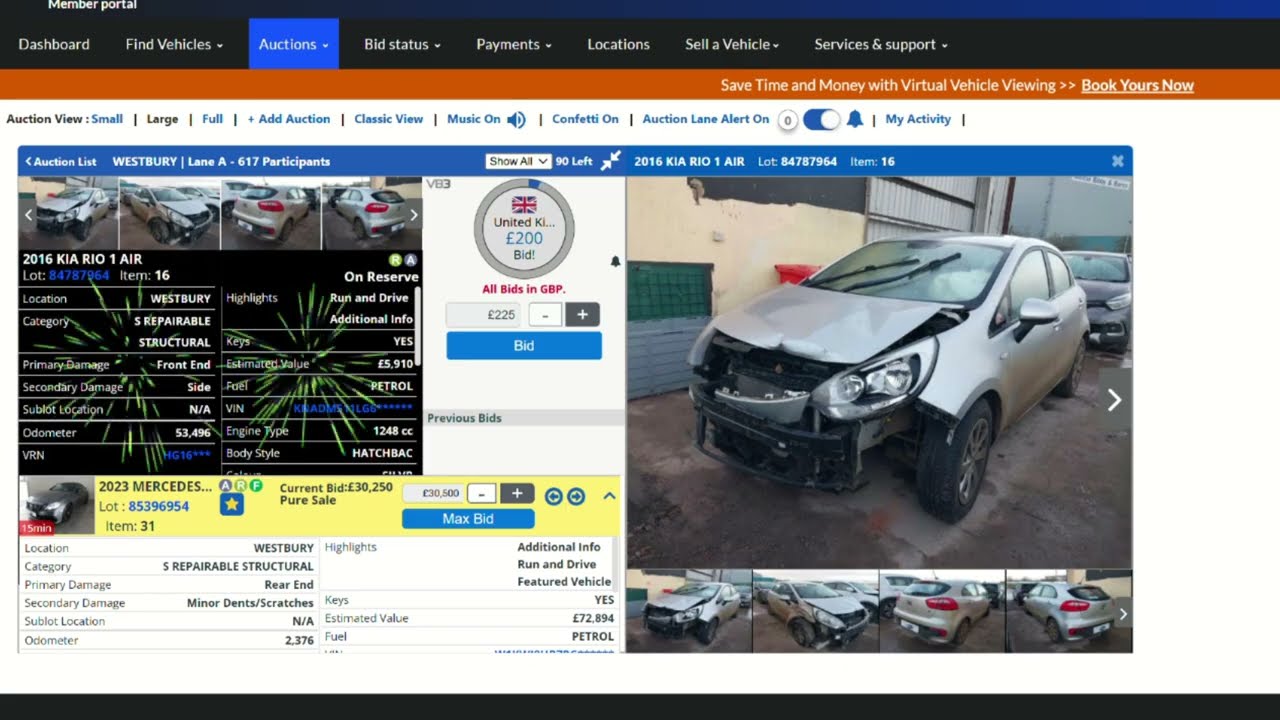The image size is (1280, 720).
Task: Go back to Auction List
Action: tap(61, 161)
